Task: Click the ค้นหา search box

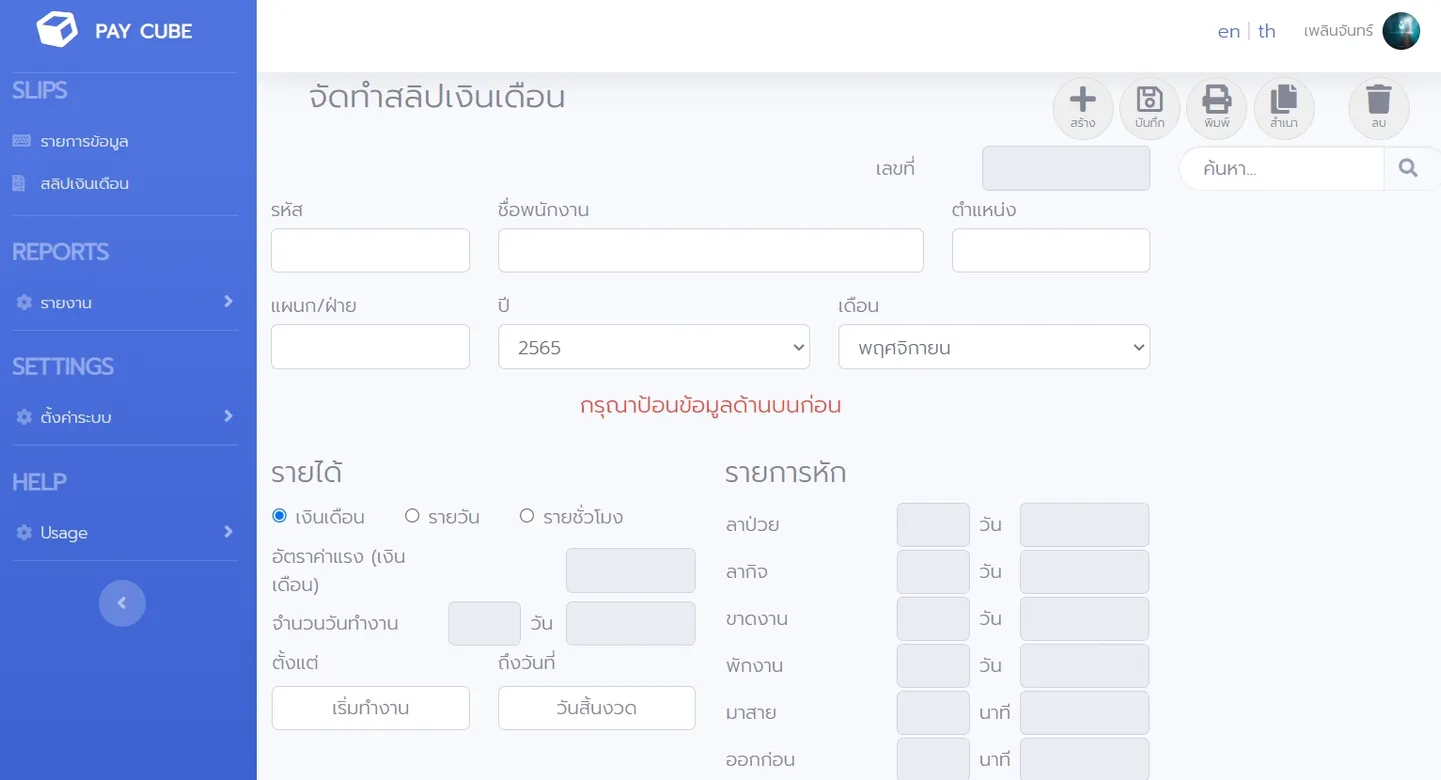Action: (x=1282, y=168)
